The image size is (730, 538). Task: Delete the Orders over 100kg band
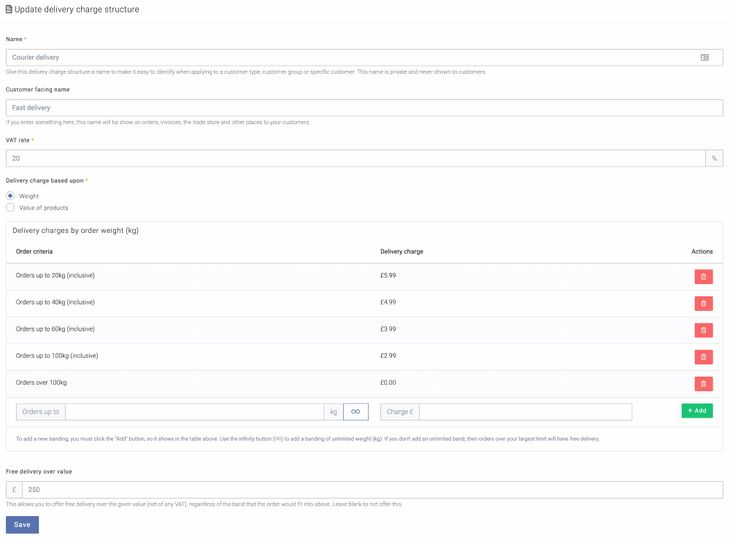point(703,383)
